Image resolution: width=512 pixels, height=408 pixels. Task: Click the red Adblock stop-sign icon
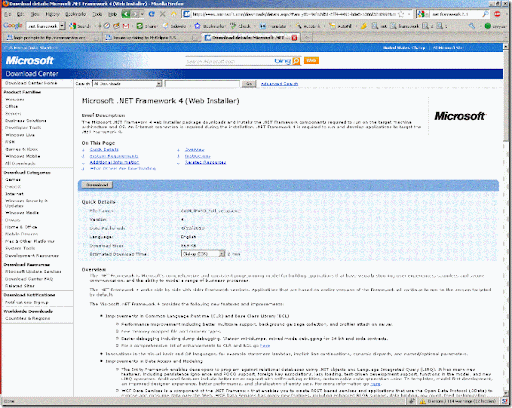tap(497, 14)
